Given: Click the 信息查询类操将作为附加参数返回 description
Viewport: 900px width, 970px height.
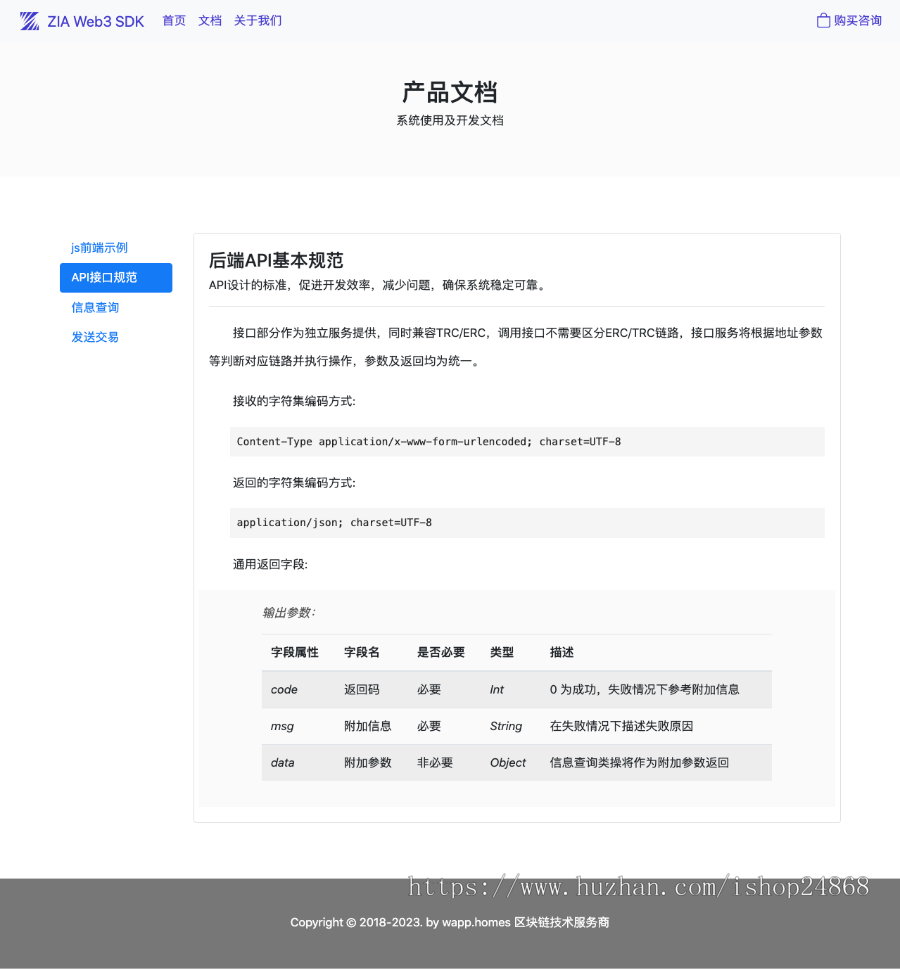Looking at the screenshot, I should tap(639, 762).
